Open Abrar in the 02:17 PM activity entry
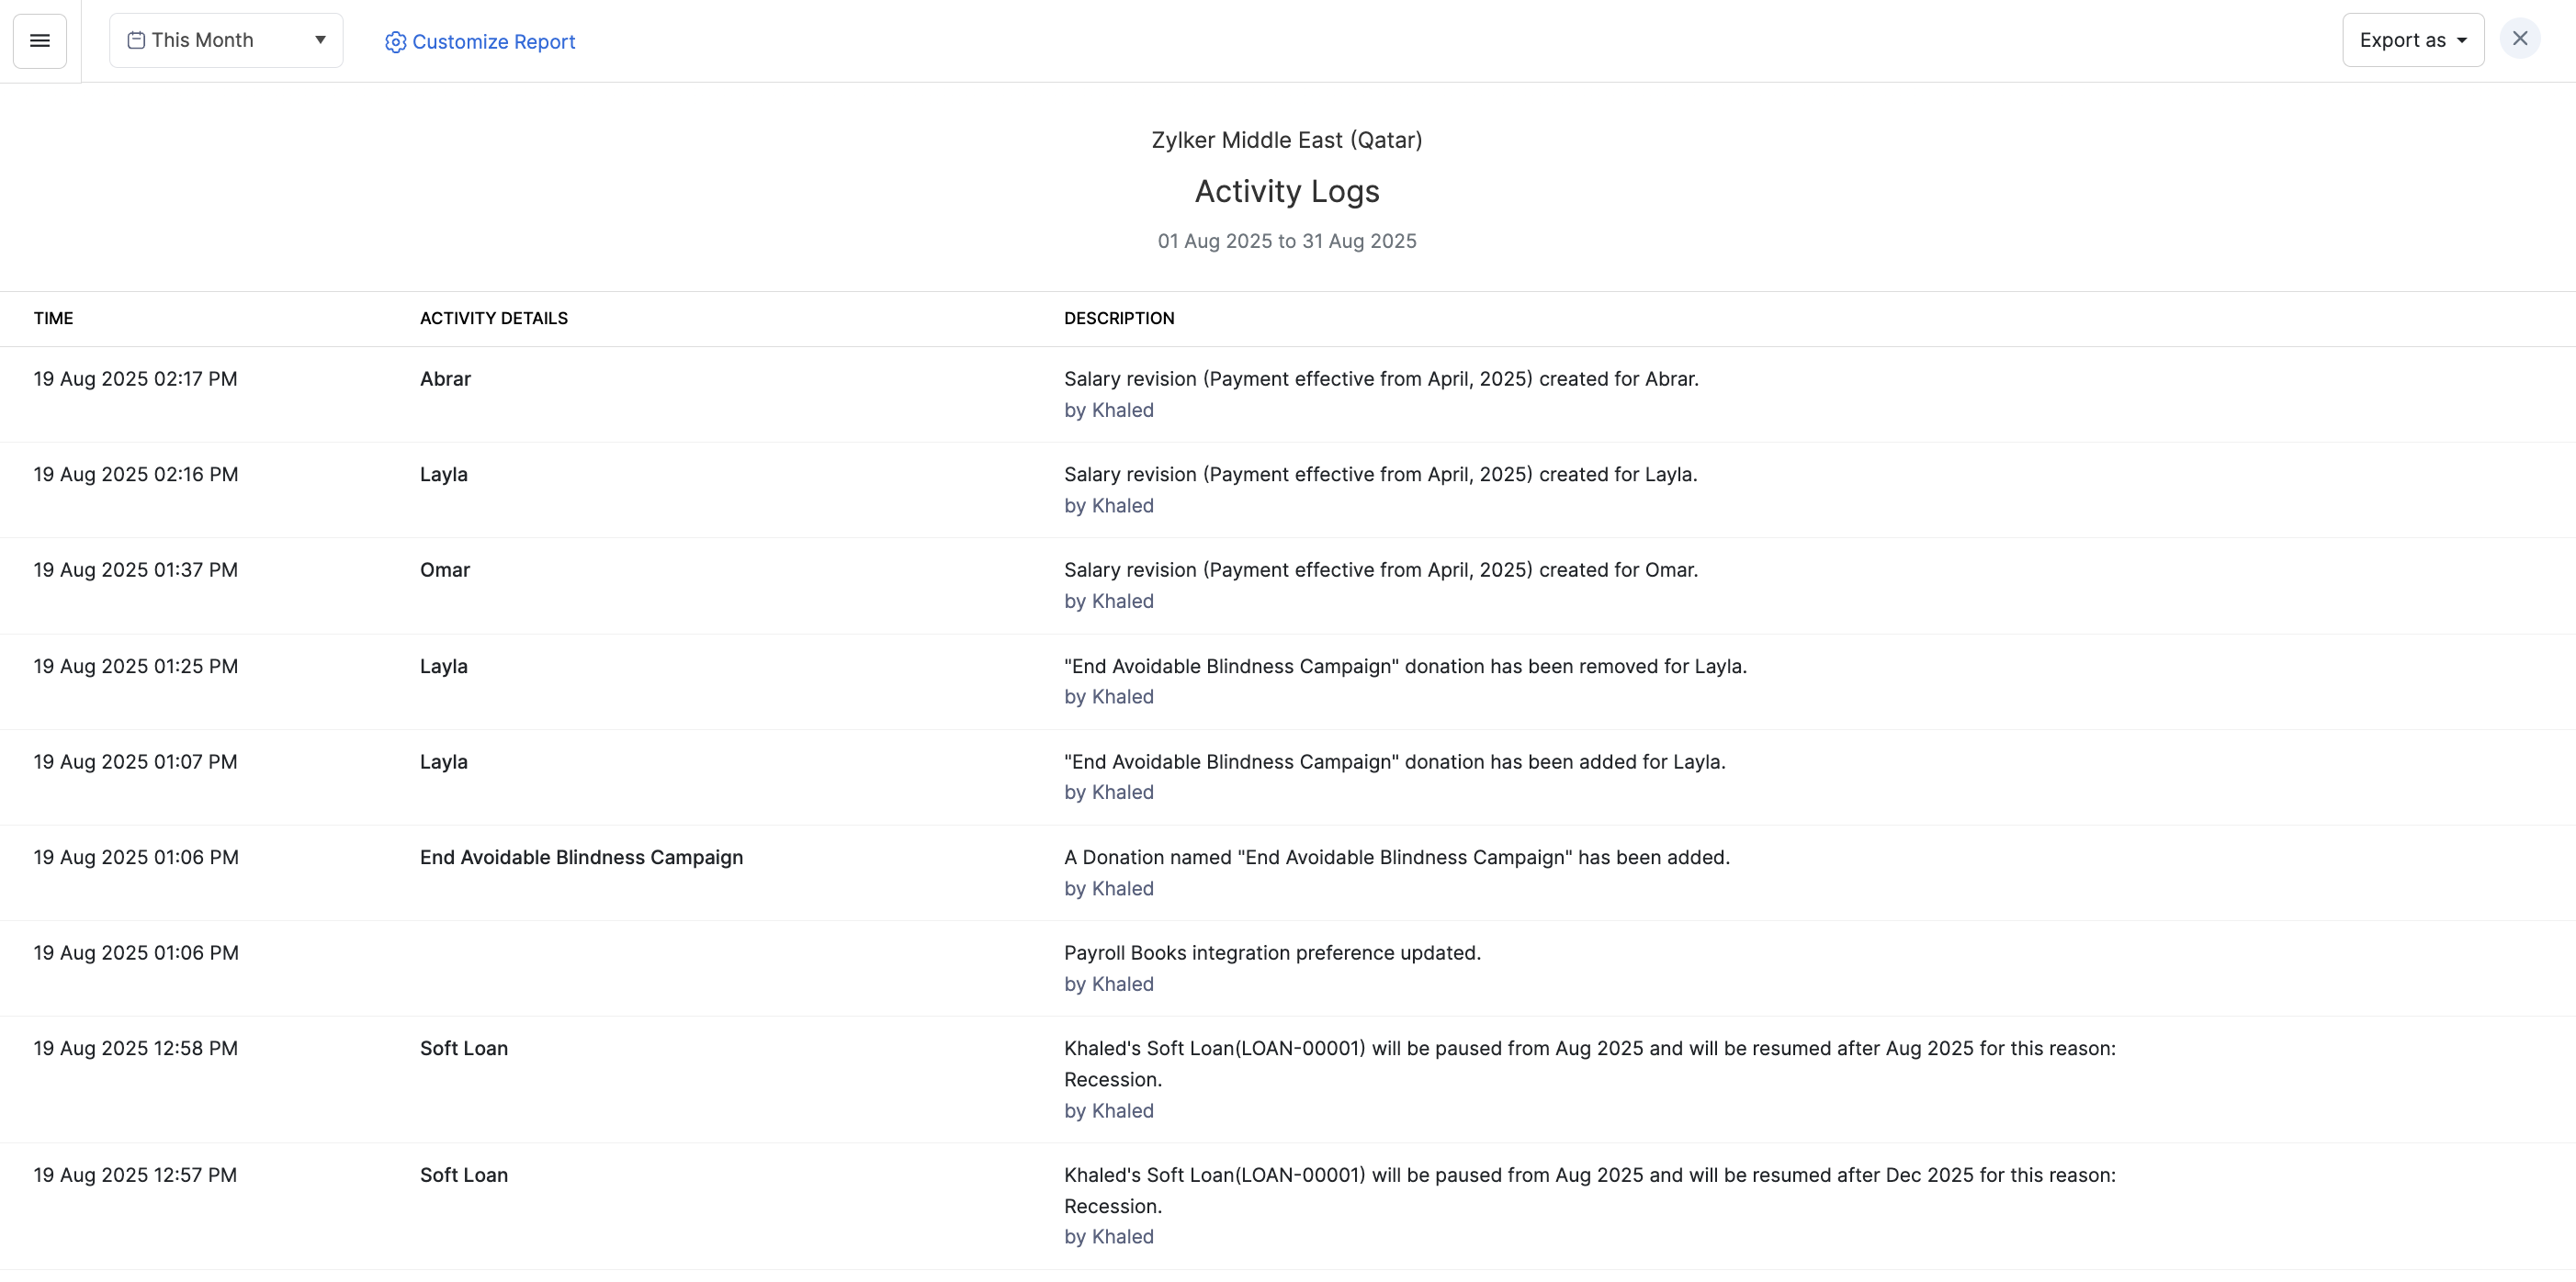The height and width of the screenshot is (1282, 2576). (x=445, y=379)
